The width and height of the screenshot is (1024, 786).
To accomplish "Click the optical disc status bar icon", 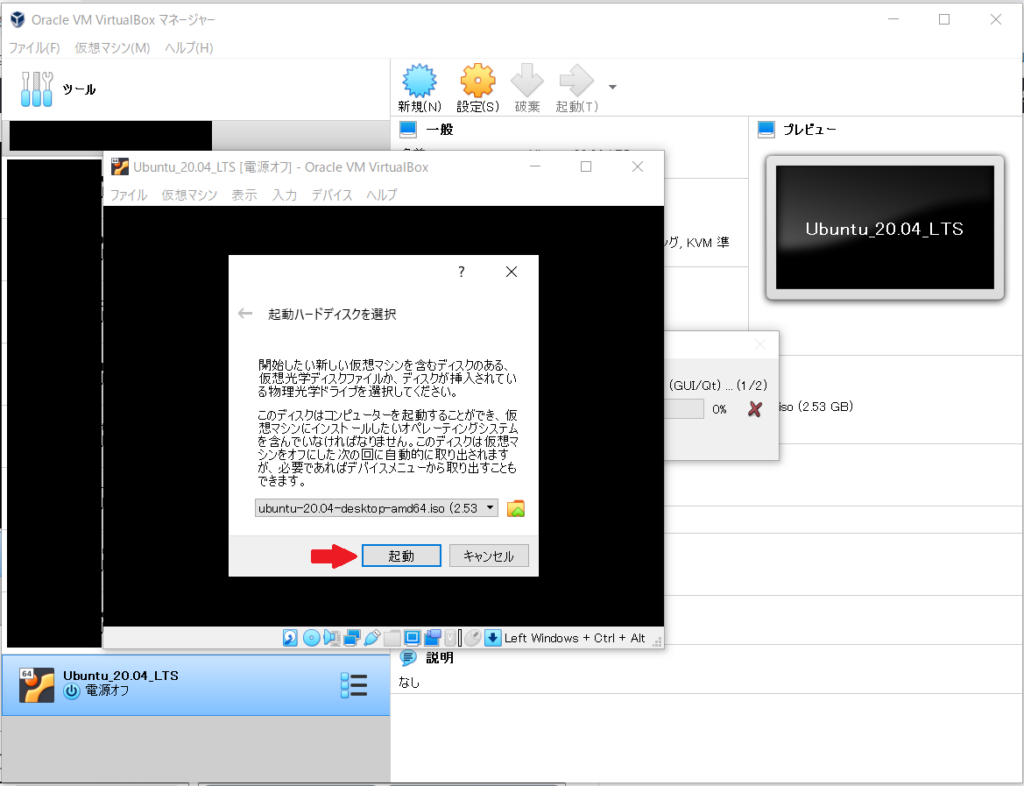I will click(x=312, y=638).
